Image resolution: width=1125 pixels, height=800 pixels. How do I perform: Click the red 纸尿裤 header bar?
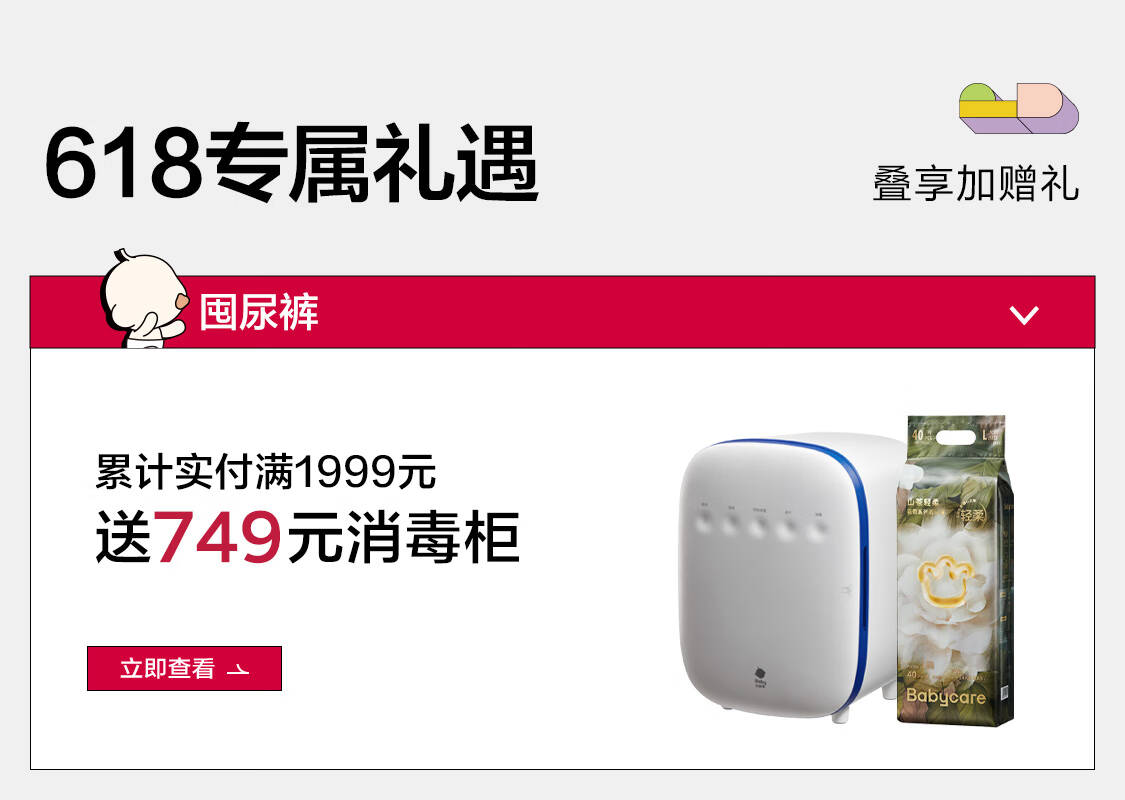click(562, 312)
